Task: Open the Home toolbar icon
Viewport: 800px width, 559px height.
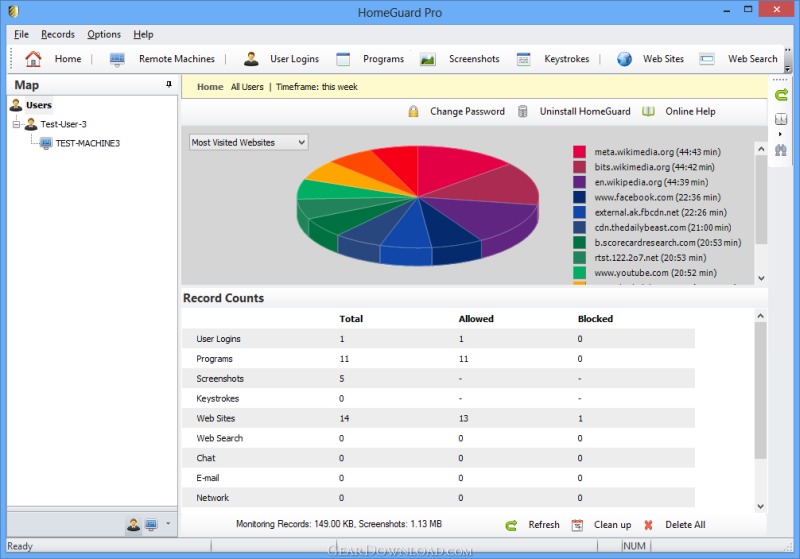Action: point(34,59)
